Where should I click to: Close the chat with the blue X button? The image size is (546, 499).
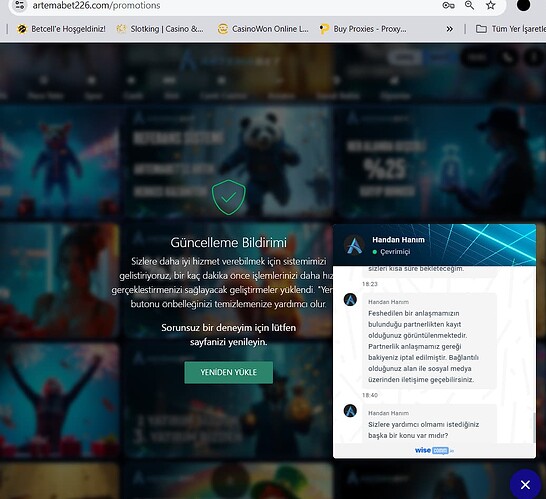[x=525, y=484]
